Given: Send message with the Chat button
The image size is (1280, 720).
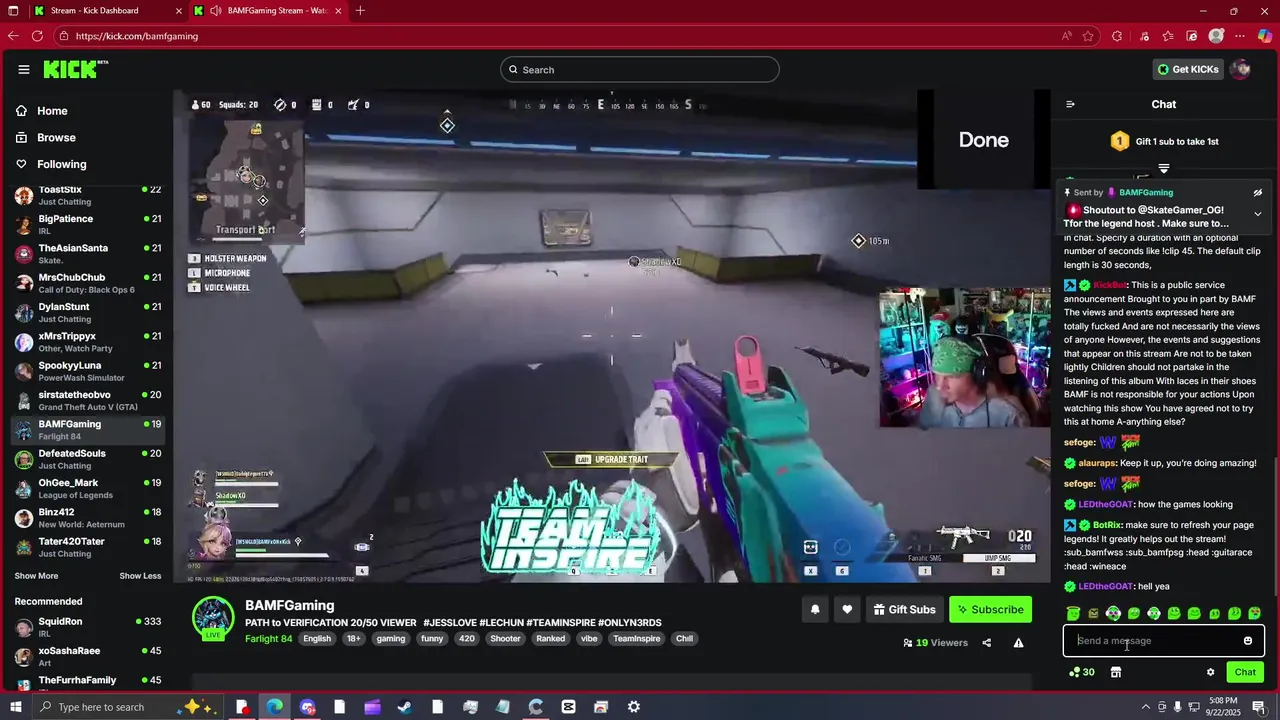Looking at the screenshot, I should click(1245, 672).
